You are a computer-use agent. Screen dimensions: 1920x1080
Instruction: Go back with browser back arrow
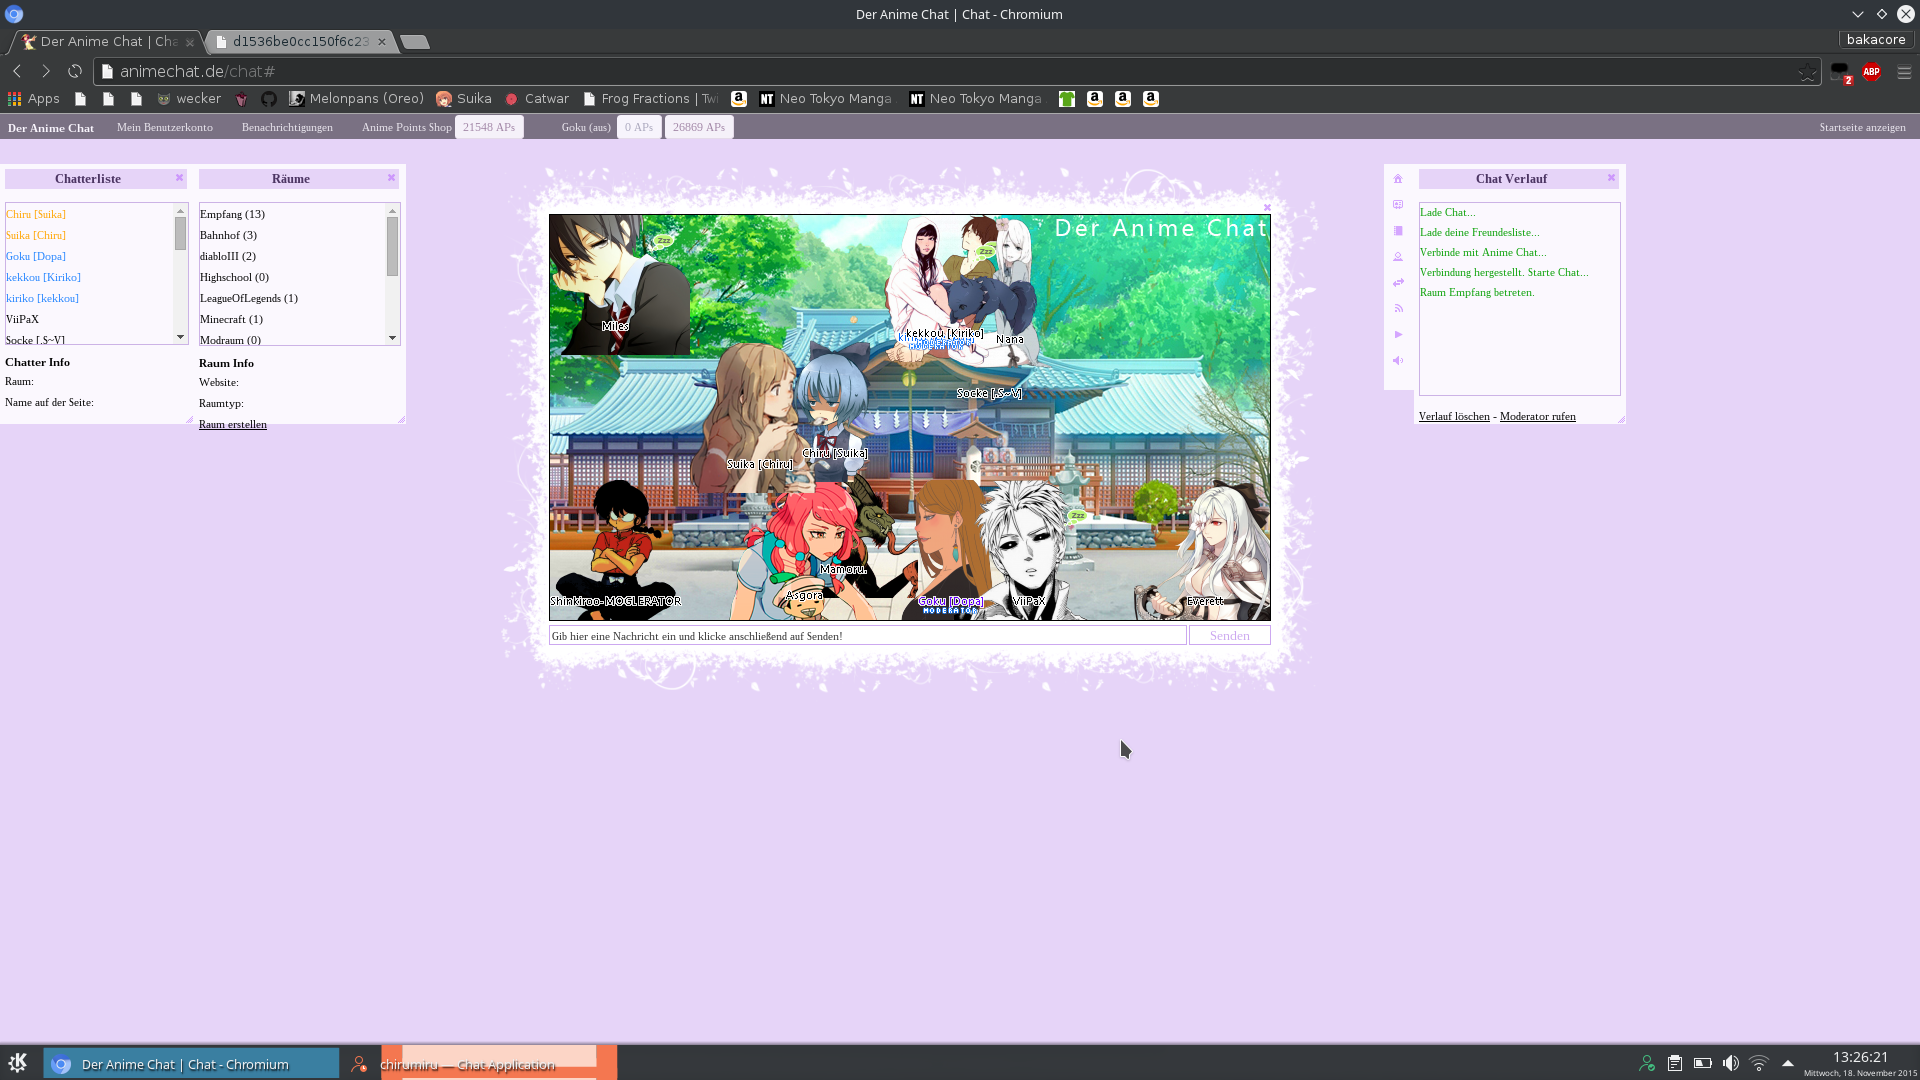17,71
